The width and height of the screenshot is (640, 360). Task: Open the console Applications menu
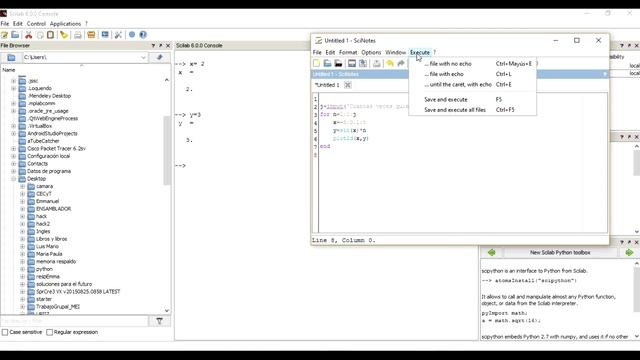(x=65, y=24)
